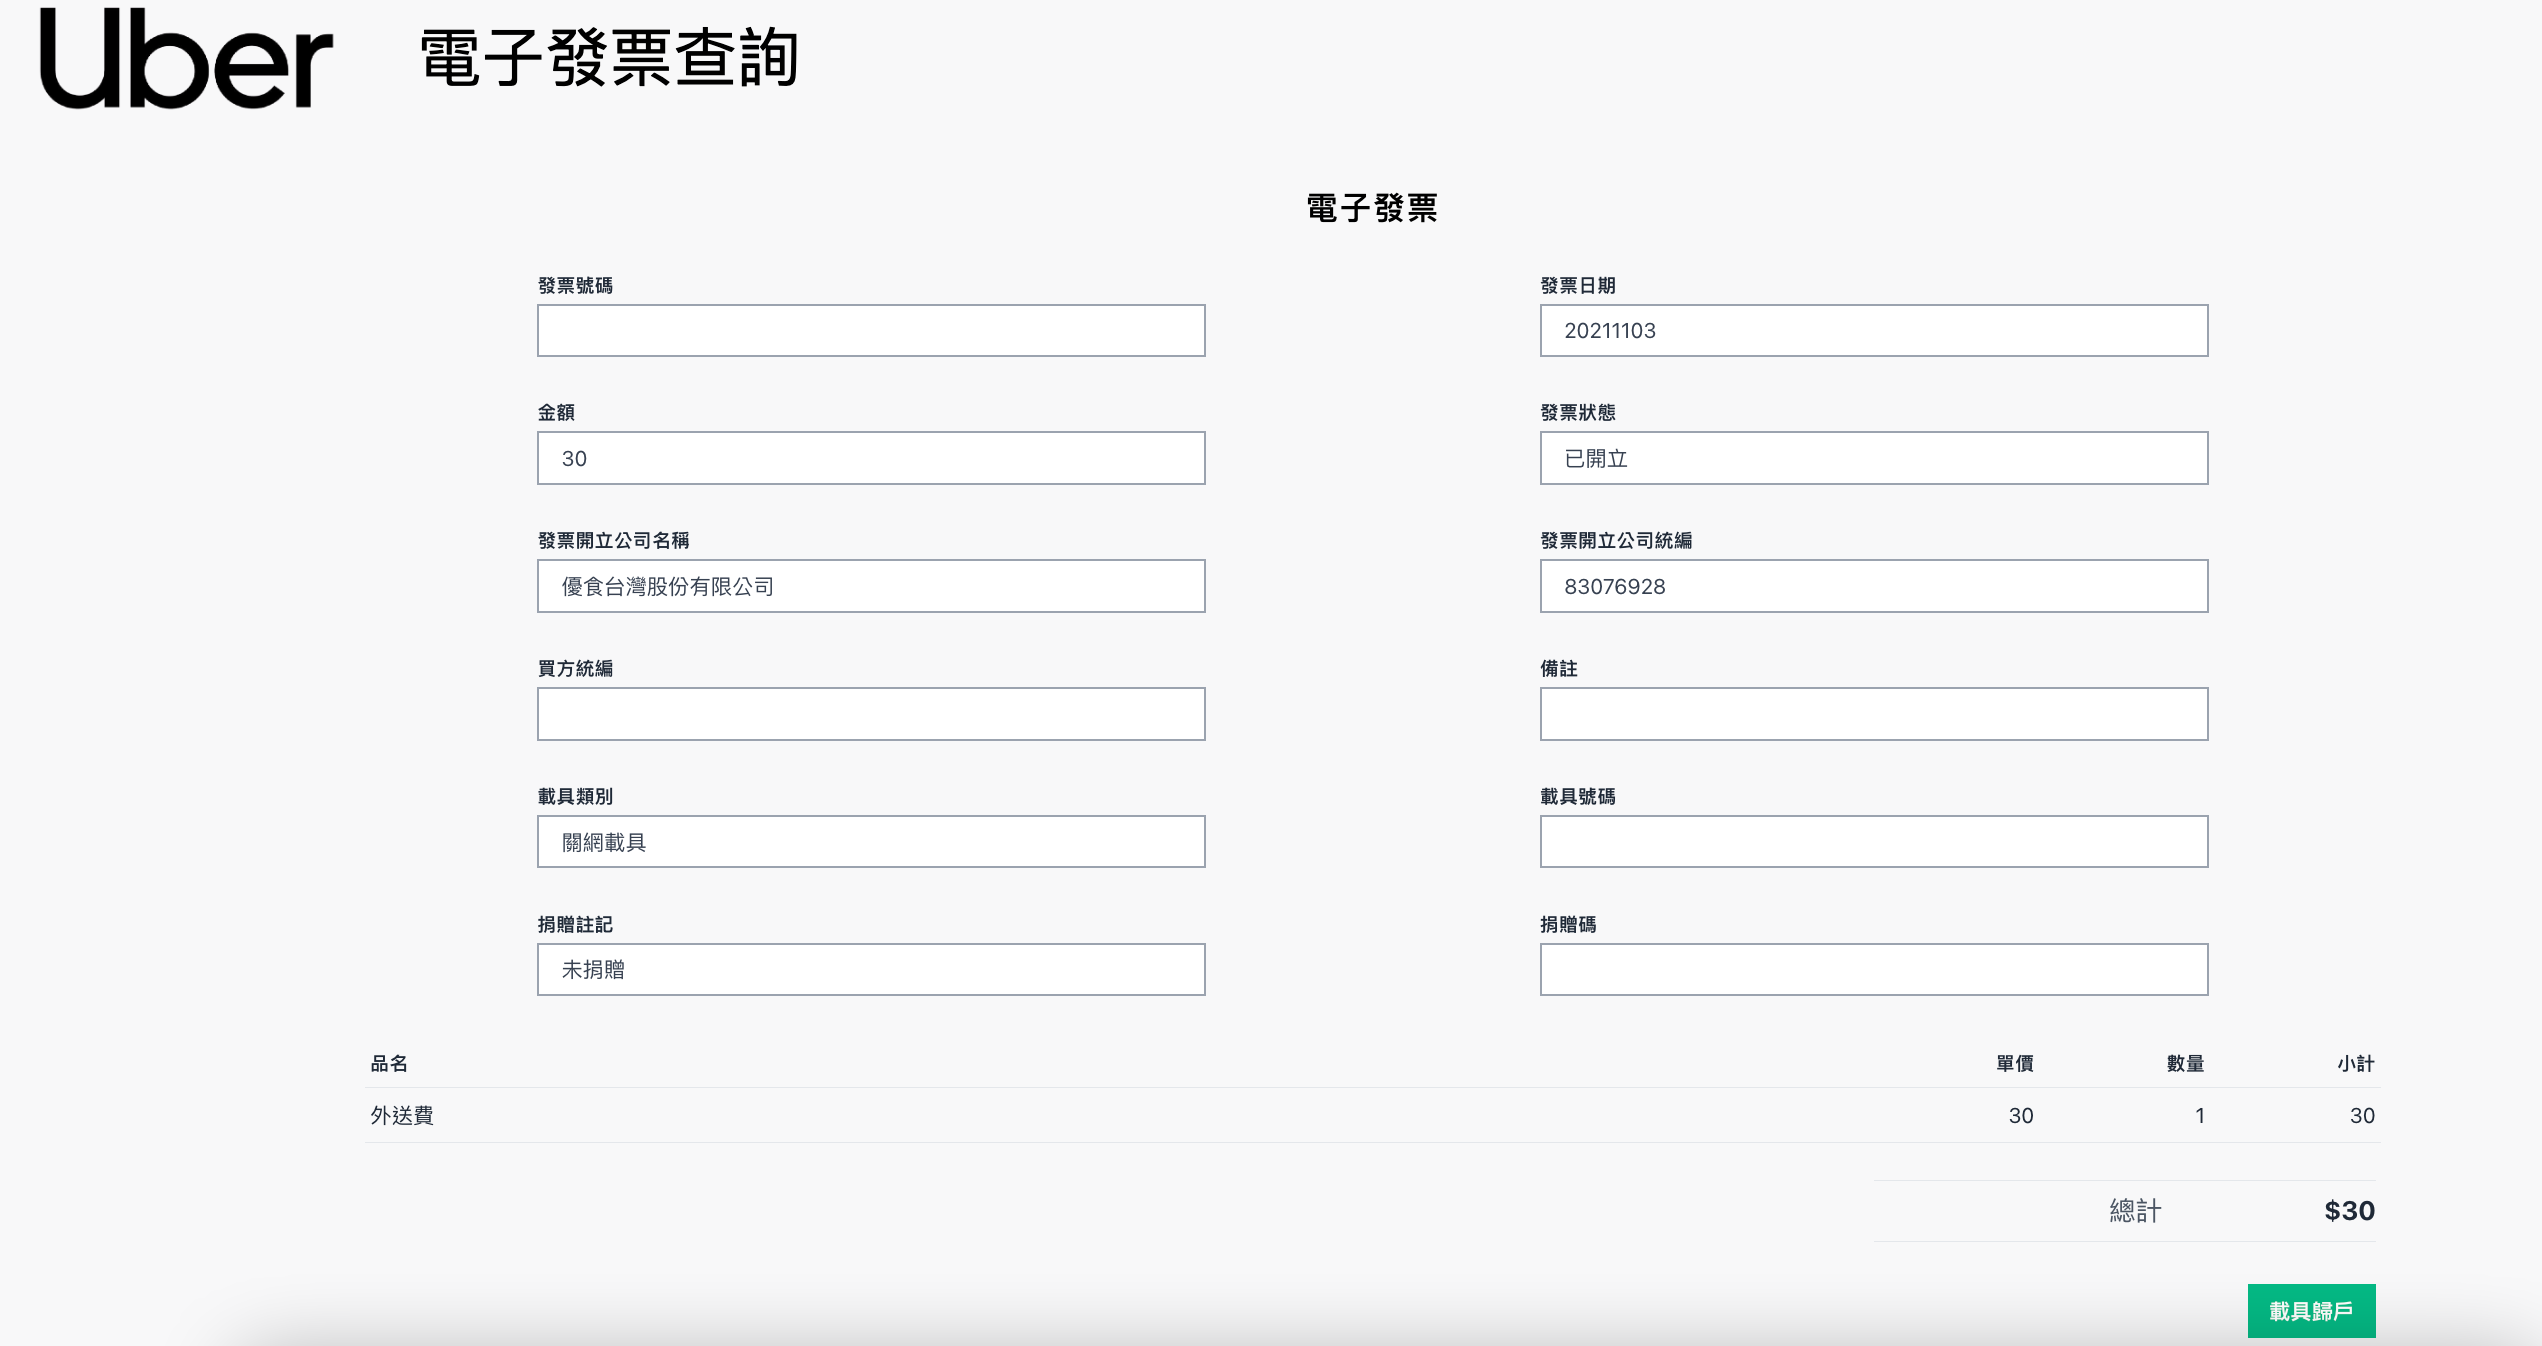Click the 買方統編 label

(x=575, y=669)
